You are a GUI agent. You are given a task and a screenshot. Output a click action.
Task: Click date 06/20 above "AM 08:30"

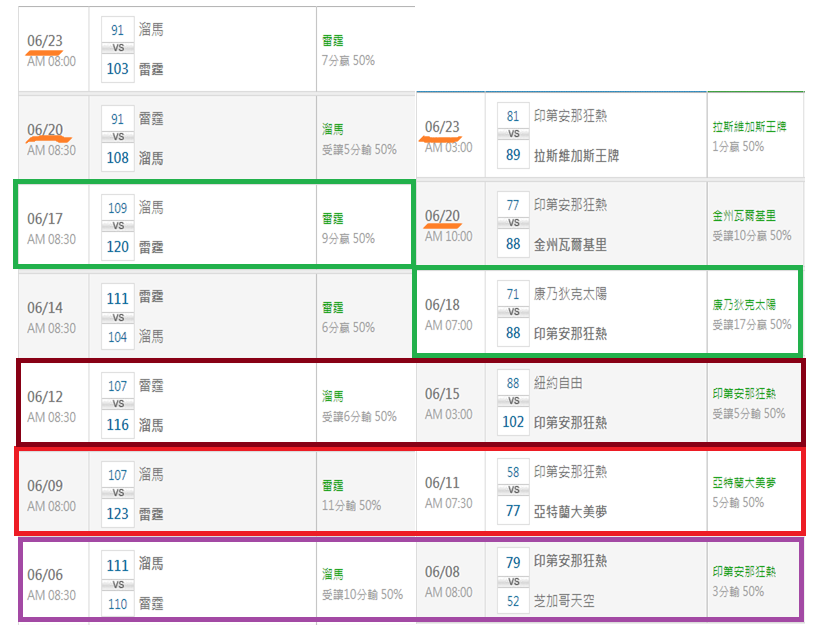click(x=45, y=130)
